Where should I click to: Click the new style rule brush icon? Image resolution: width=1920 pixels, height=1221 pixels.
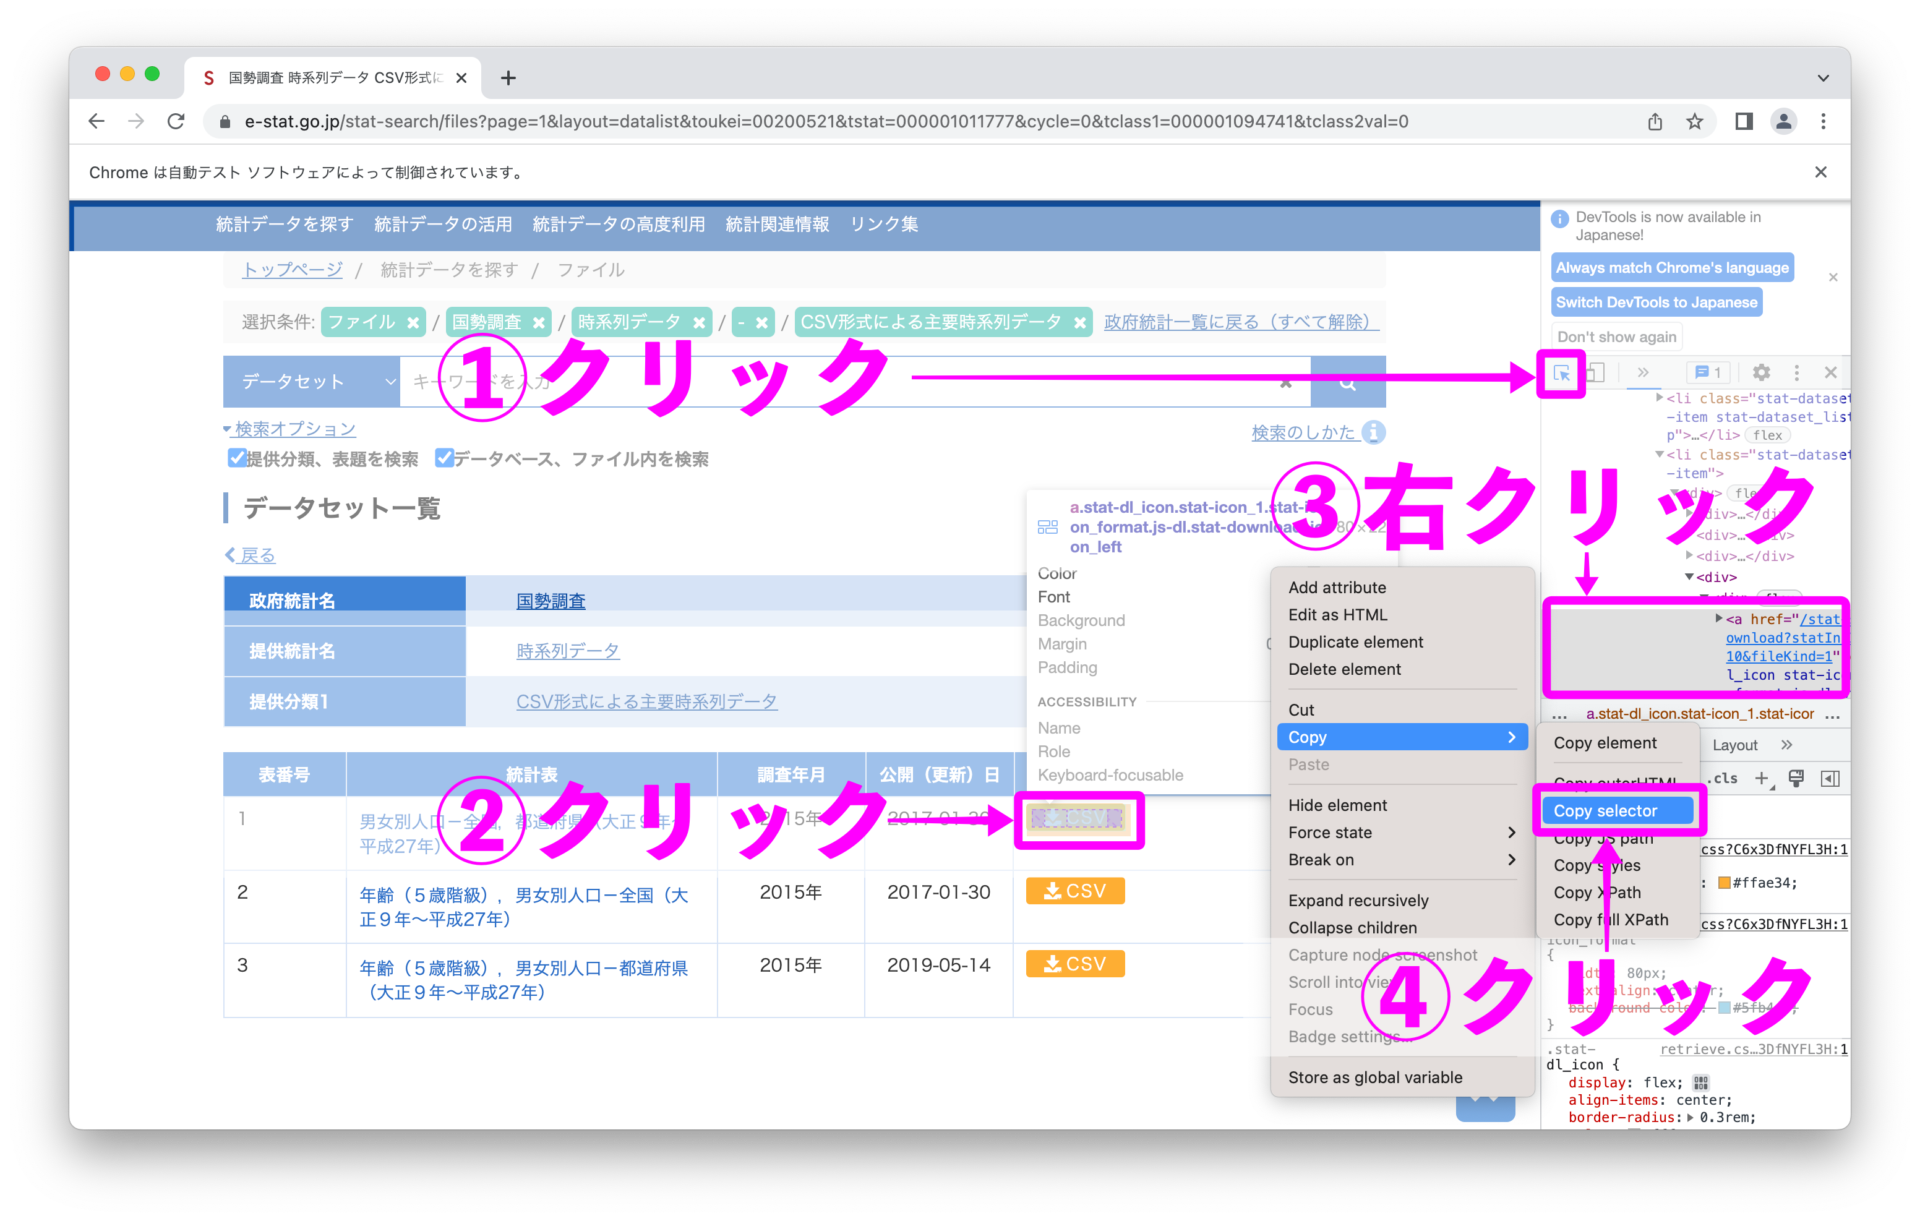tap(1796, 778)
